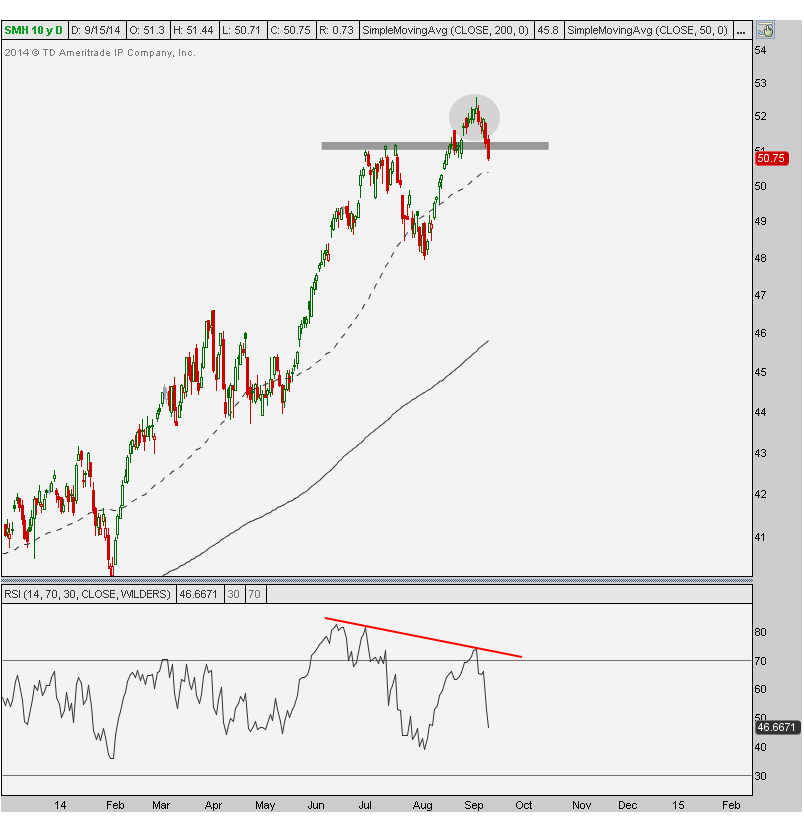Click the Aug label on the time axis
The image size is (804, 836).
click(422, 805)
